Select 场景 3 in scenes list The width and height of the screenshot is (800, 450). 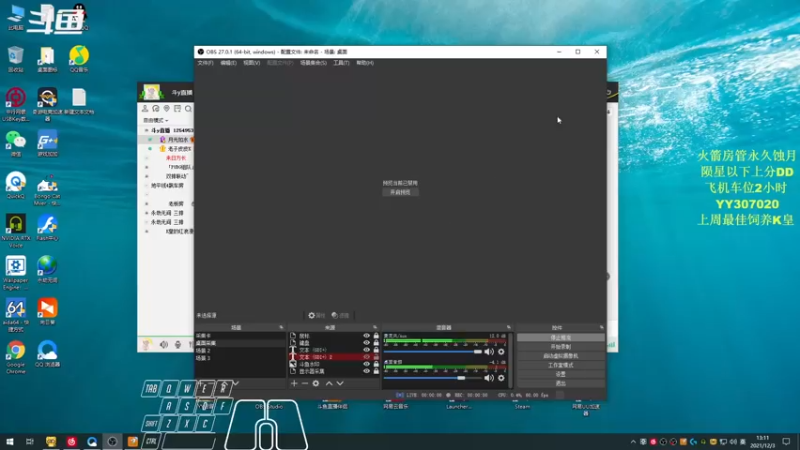(240, 358)
